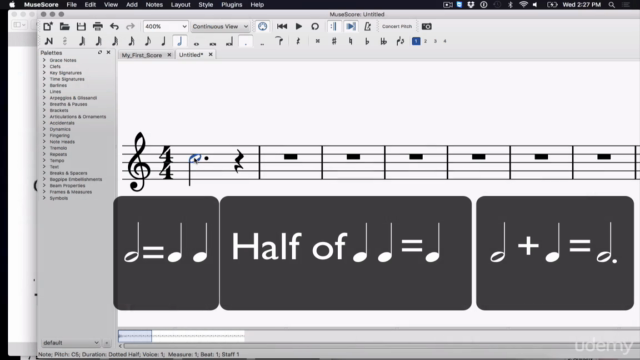Apply natural accidental
The image size is (640, 360).
coord(350,41)
